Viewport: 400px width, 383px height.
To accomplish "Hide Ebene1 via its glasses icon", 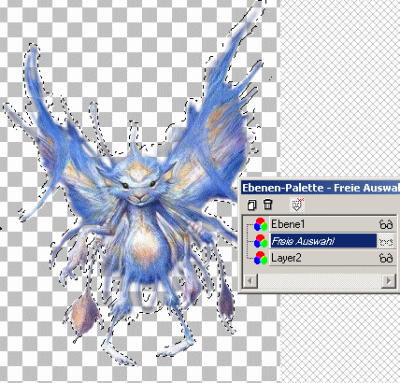I will [x=386, y=225].
